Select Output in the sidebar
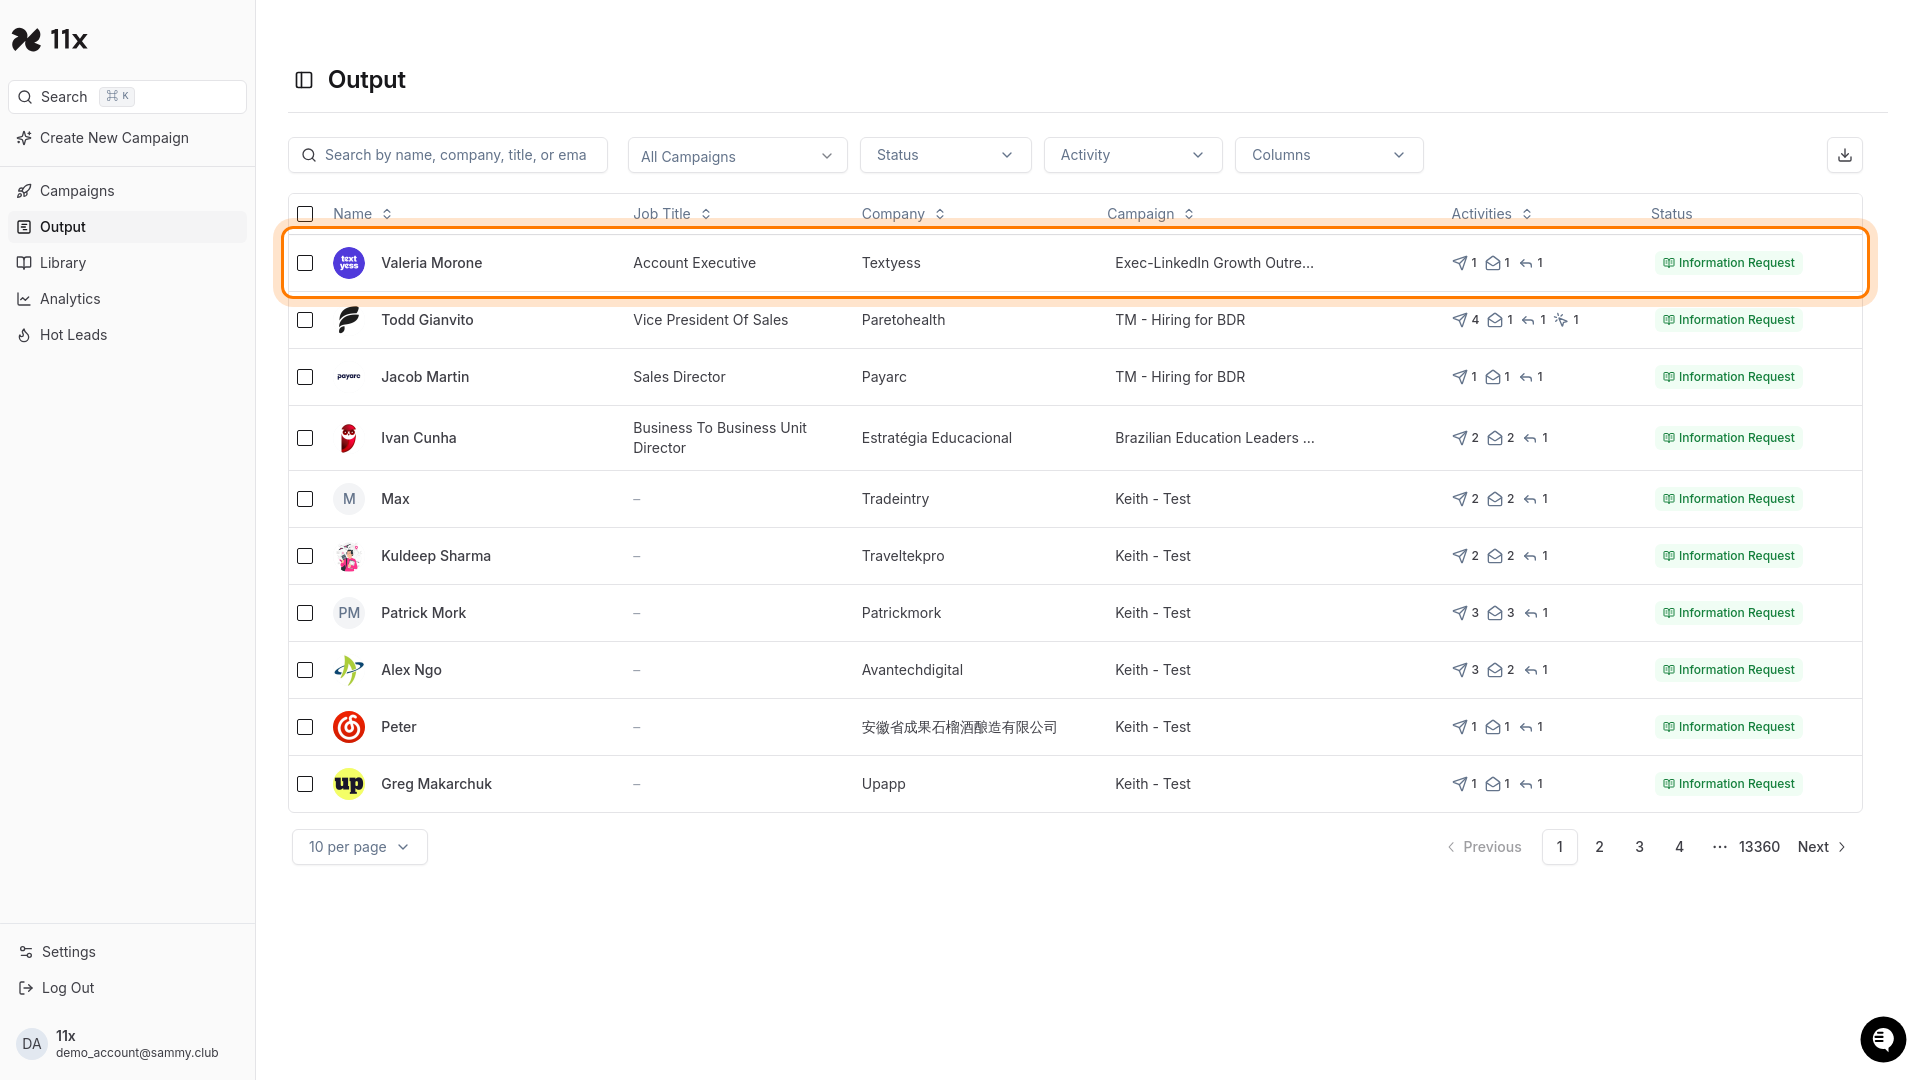 pos(127,227)
